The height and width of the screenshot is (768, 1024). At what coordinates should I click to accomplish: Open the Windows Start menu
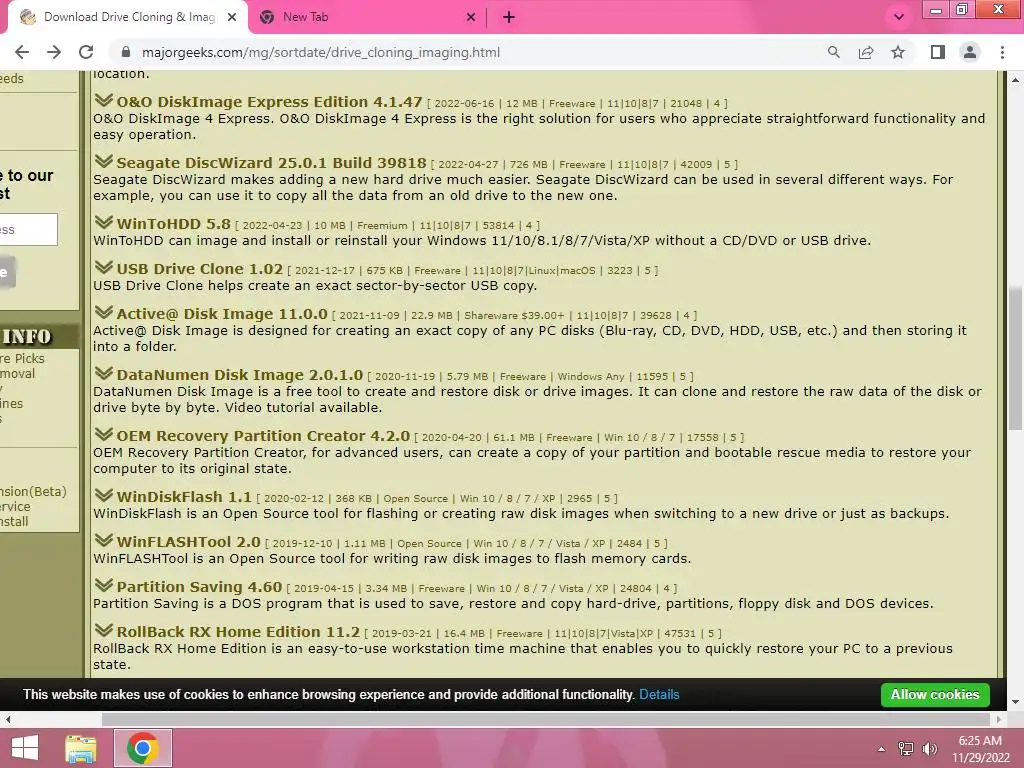pyautogui.click(x=25, y=748)
